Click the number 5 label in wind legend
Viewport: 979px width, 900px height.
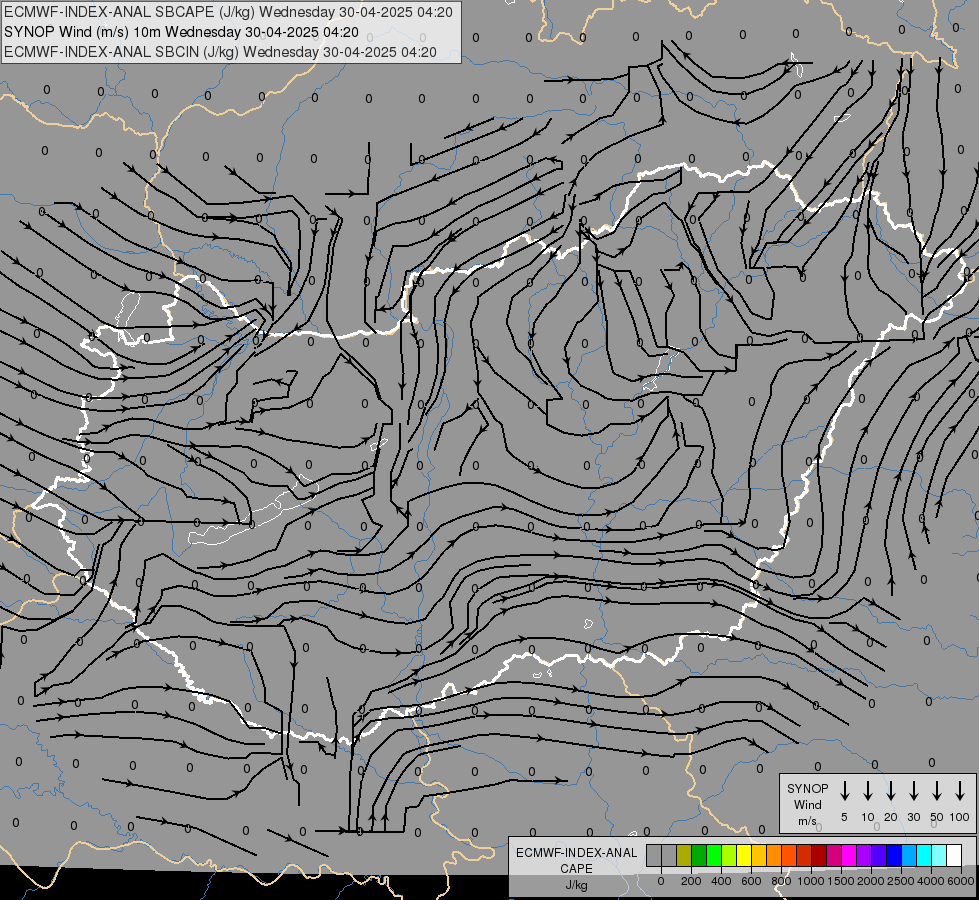[x=844, y=817]
